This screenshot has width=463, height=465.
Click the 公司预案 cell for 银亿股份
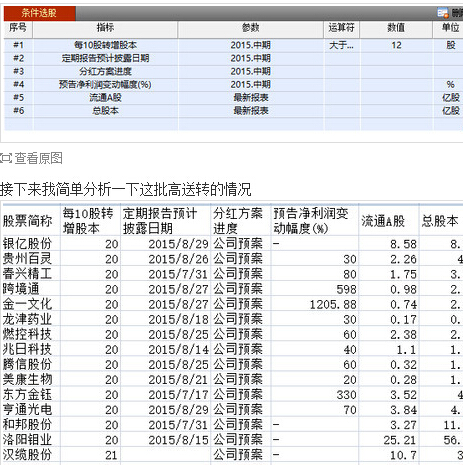(238, 244)
